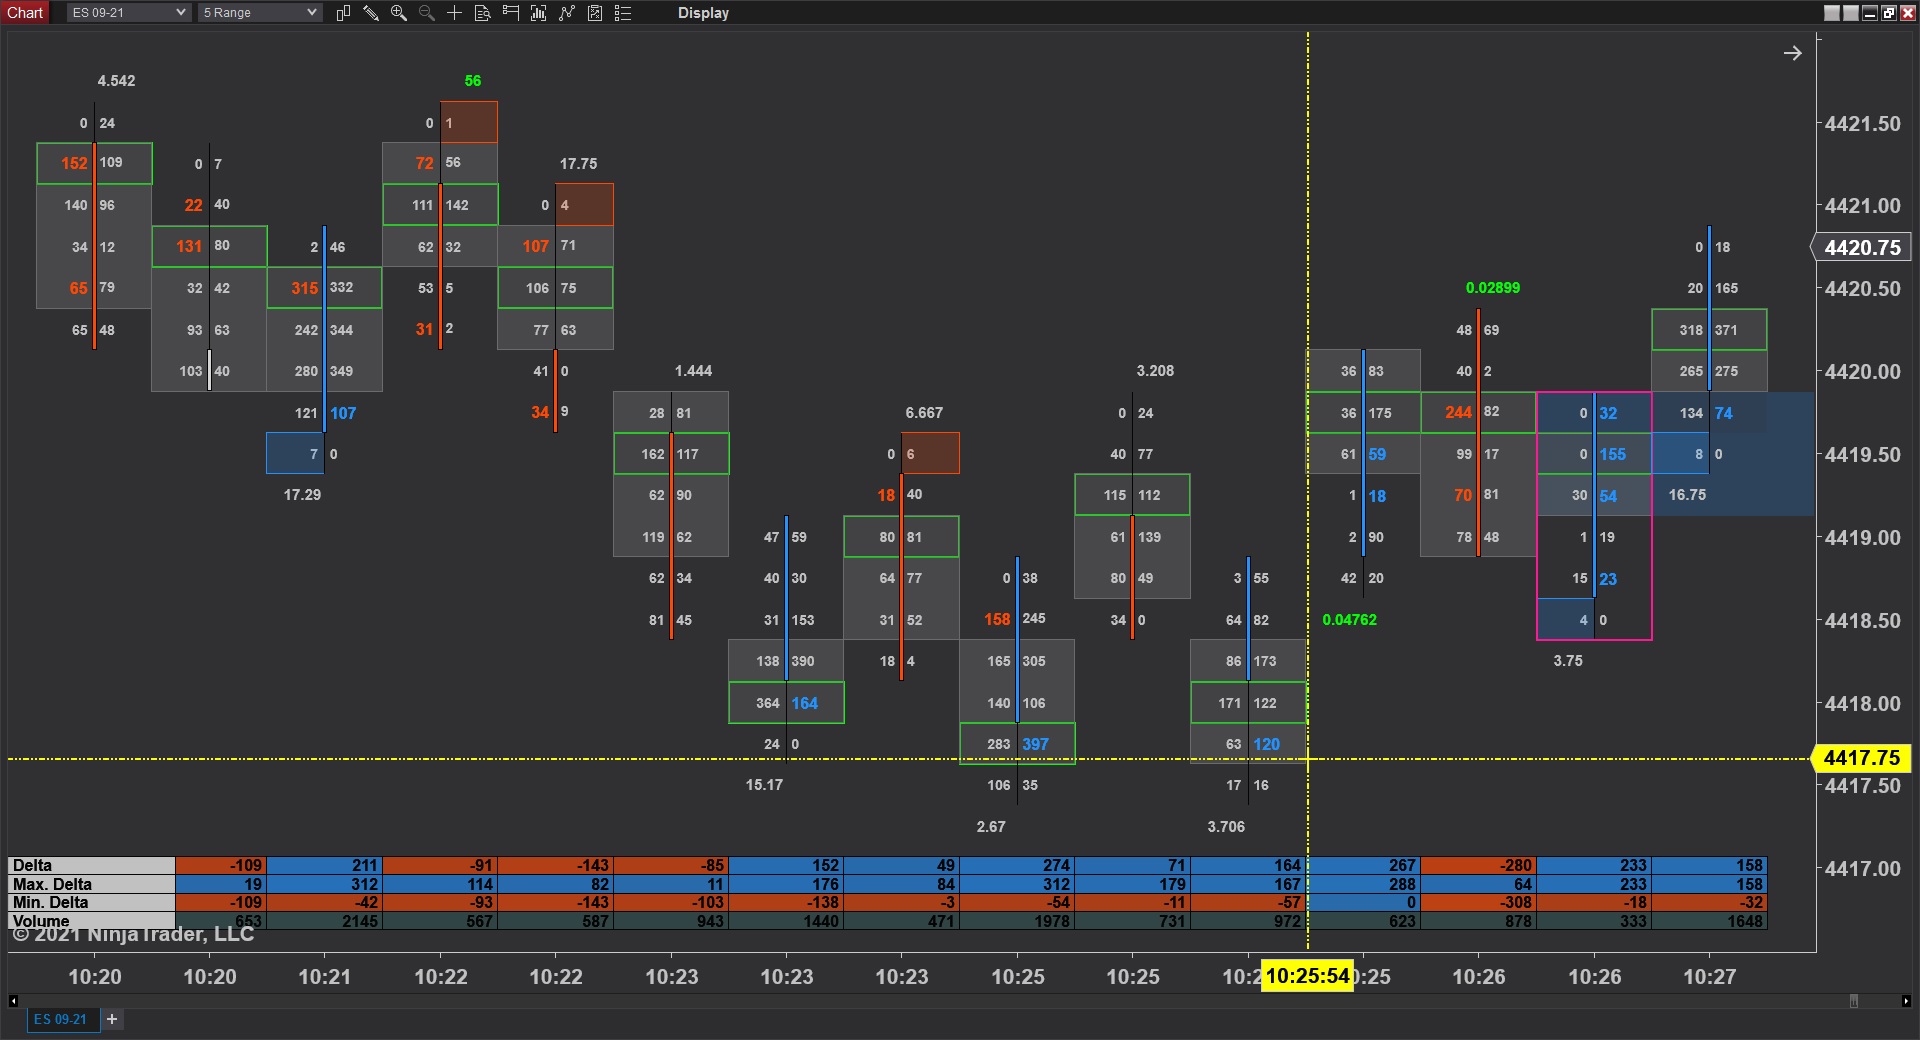Screen dimensions: 1920x1040
Task: Click the green 0.02899 ratio label
Action: point(1493,288)
